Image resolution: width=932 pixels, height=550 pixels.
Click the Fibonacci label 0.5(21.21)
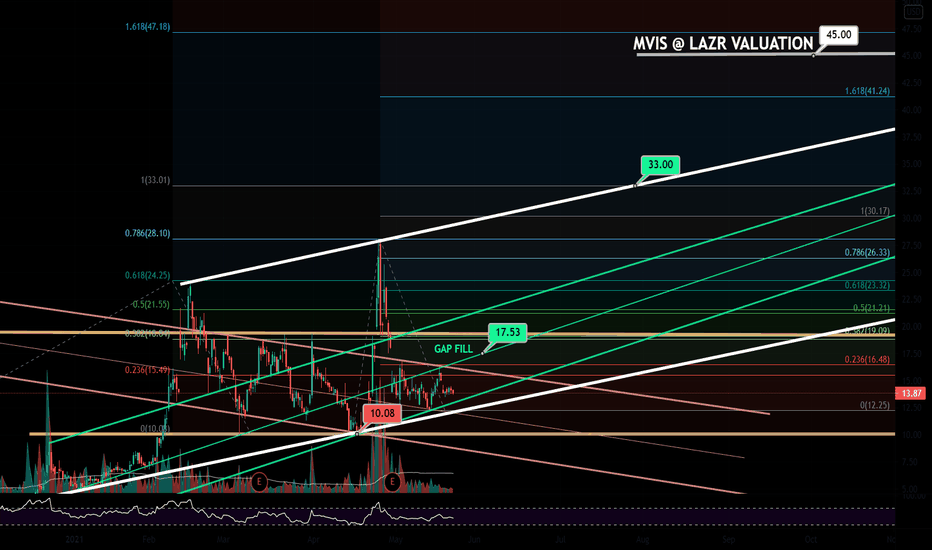click(x=871, y=308)
